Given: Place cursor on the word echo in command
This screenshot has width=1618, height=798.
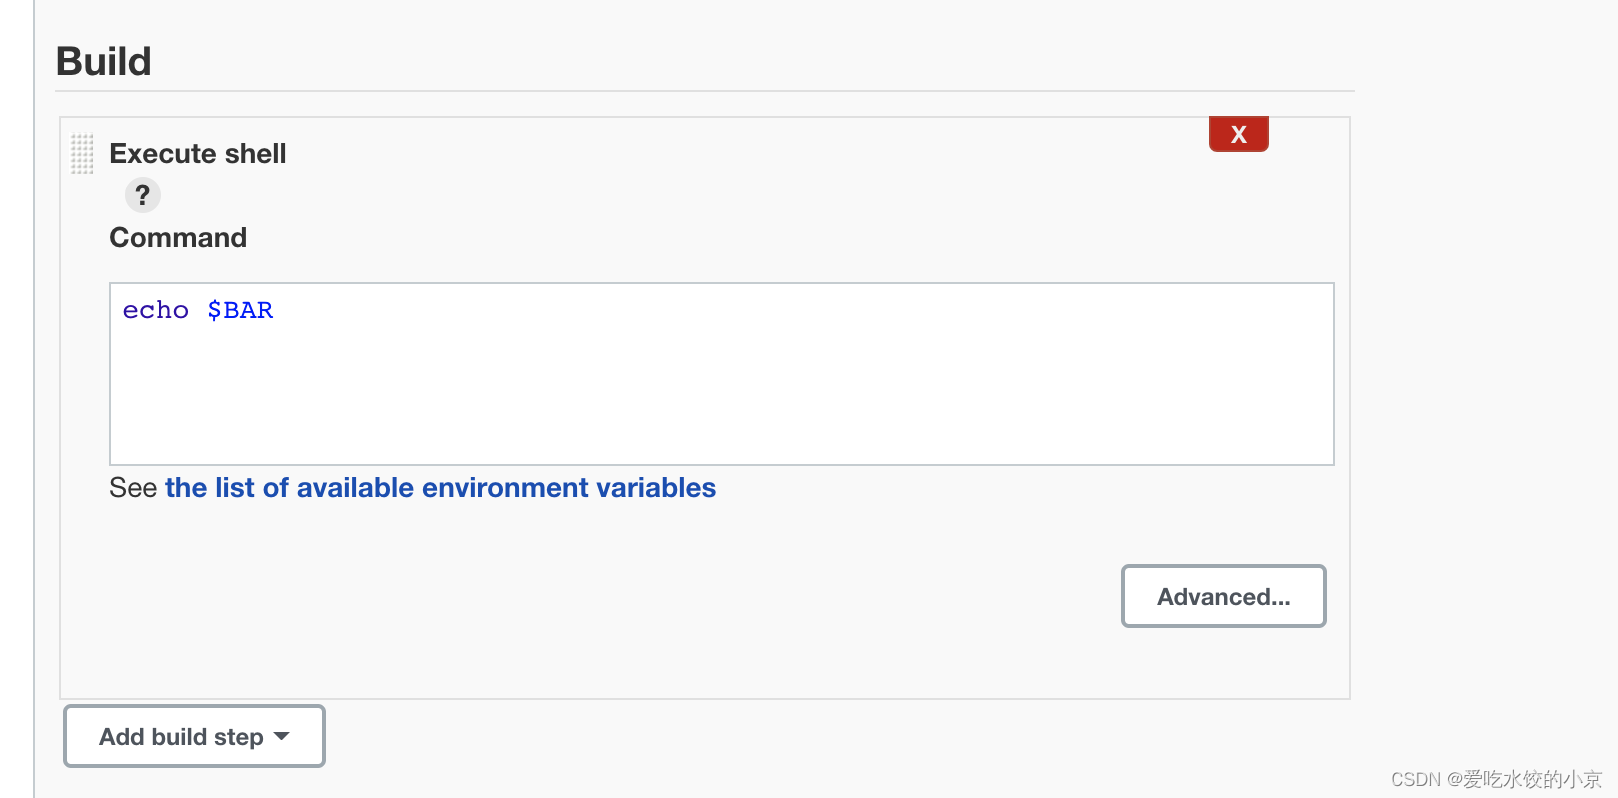Looking at the screenshot, I should [155, 310].
